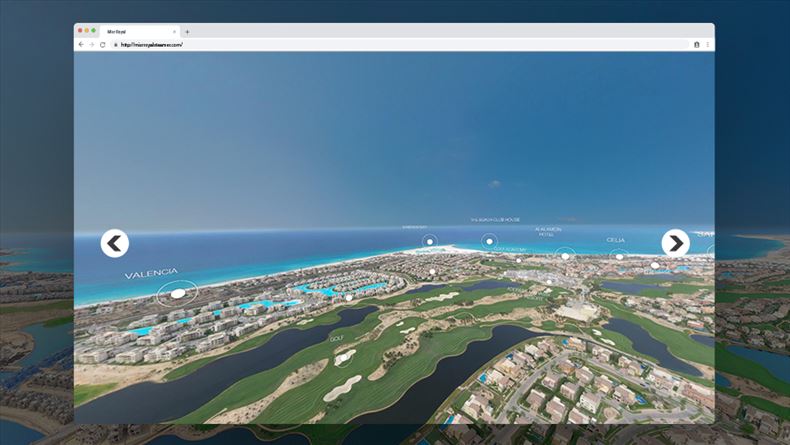Viewport: 790px width, 445px height.
Task: Click the Al Alamein Hotel label
Action: point(548,231)
